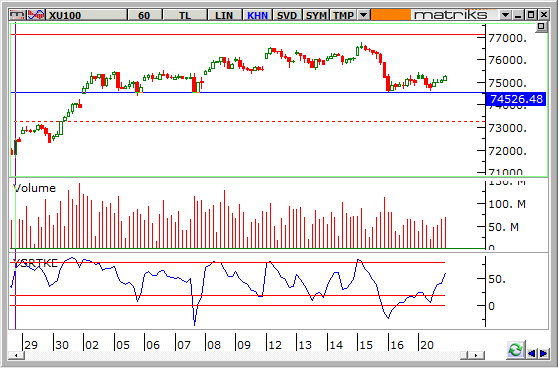Click the 05 date label
The height and width of the screenshot is (368, 558).
point(122,345)
